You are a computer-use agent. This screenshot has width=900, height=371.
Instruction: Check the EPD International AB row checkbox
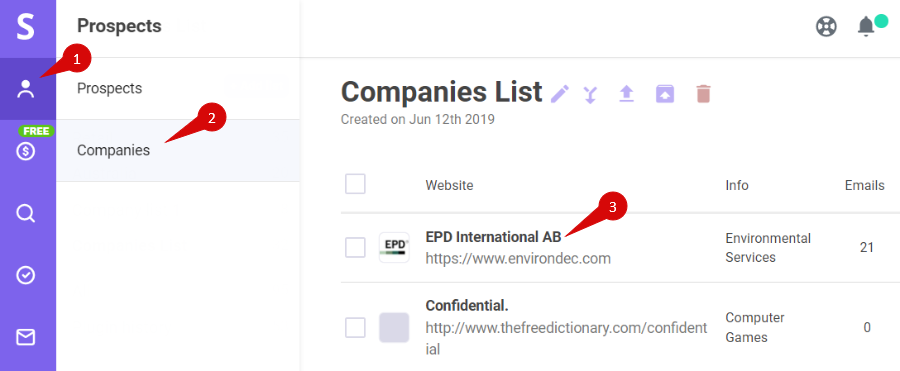tap(355, 248)
